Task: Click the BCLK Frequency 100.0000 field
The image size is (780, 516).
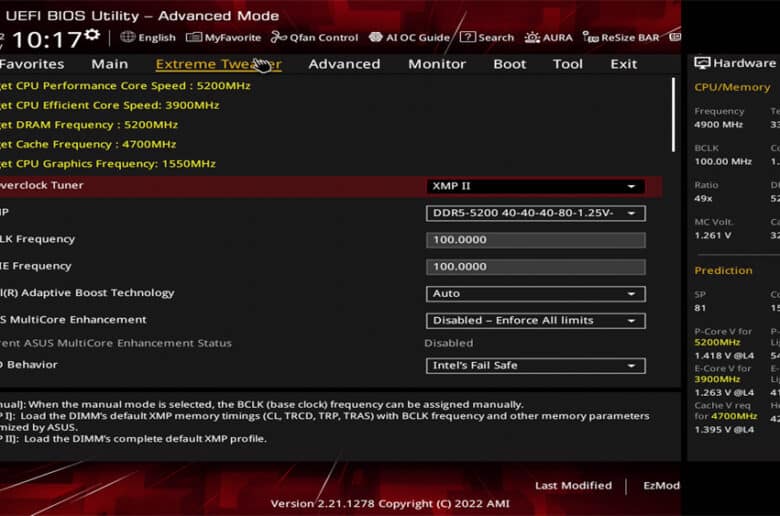Action: point(536,240)
